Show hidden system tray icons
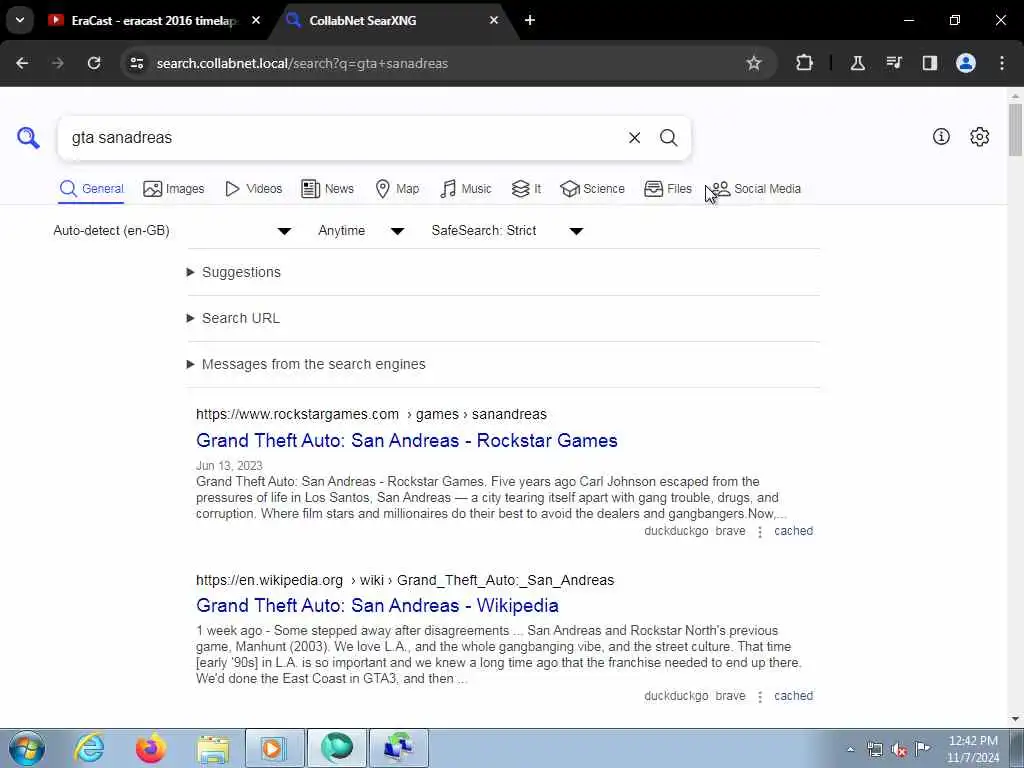 click(x=850, y=749)
